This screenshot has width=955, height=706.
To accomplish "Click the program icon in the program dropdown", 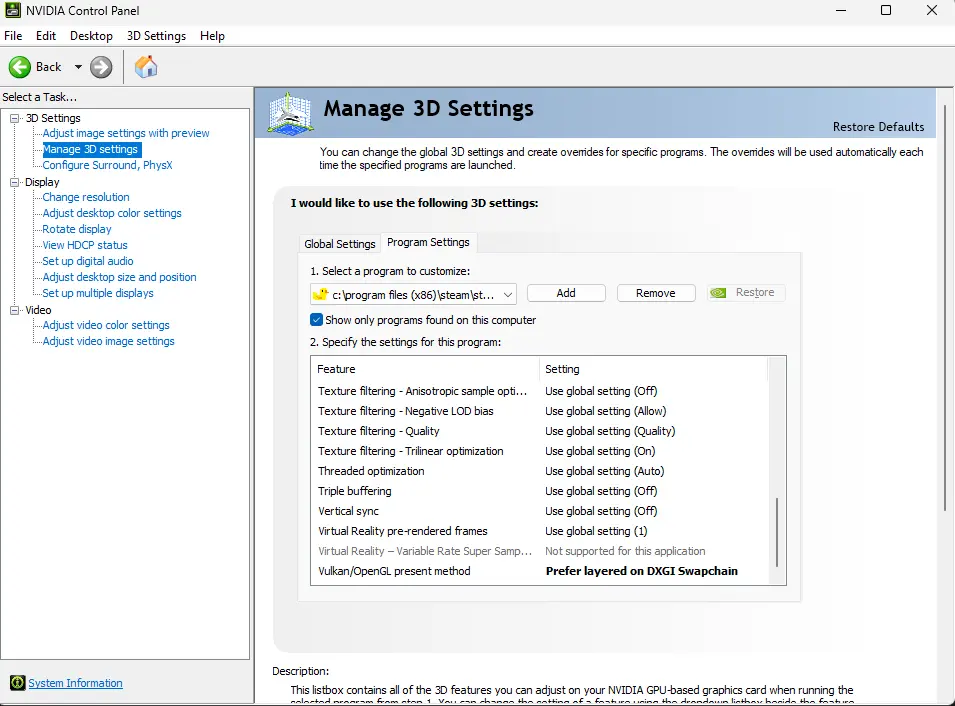I will point(320,294).
